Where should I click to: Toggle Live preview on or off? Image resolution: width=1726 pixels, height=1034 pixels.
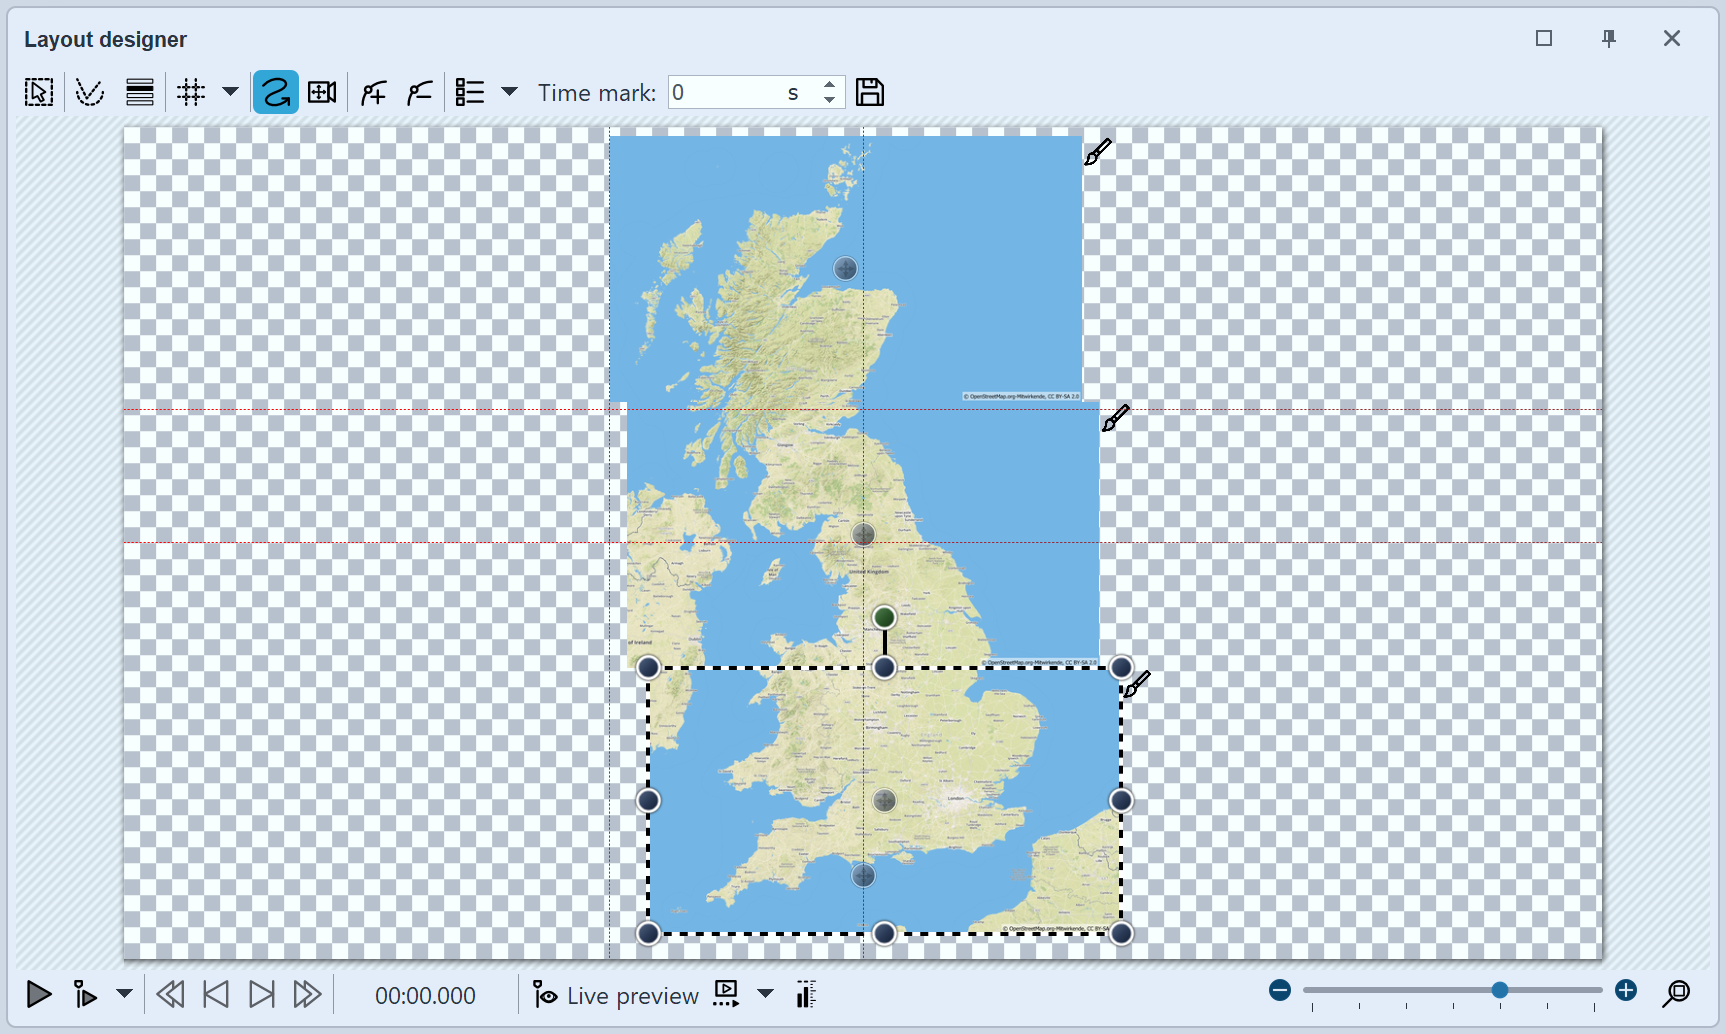[x=615, y=994]
